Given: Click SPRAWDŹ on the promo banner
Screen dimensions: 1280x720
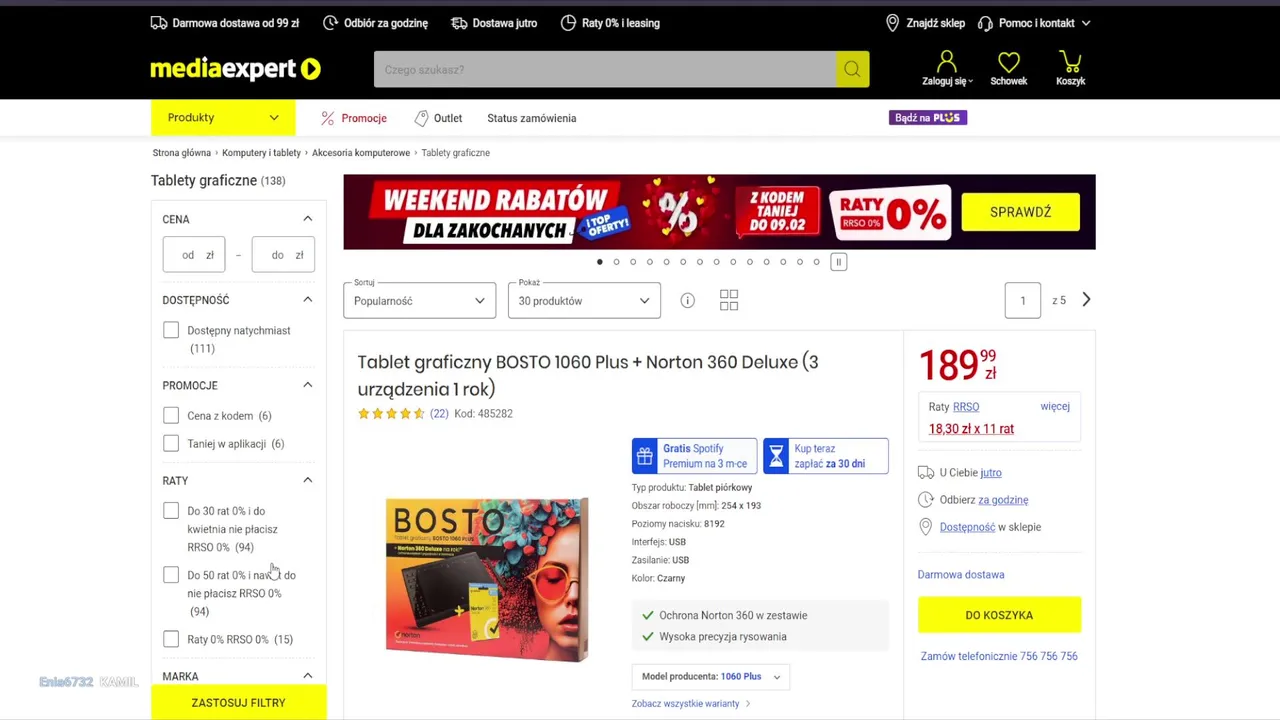Looking at the screenshot, I should [x=1020, y=212].
